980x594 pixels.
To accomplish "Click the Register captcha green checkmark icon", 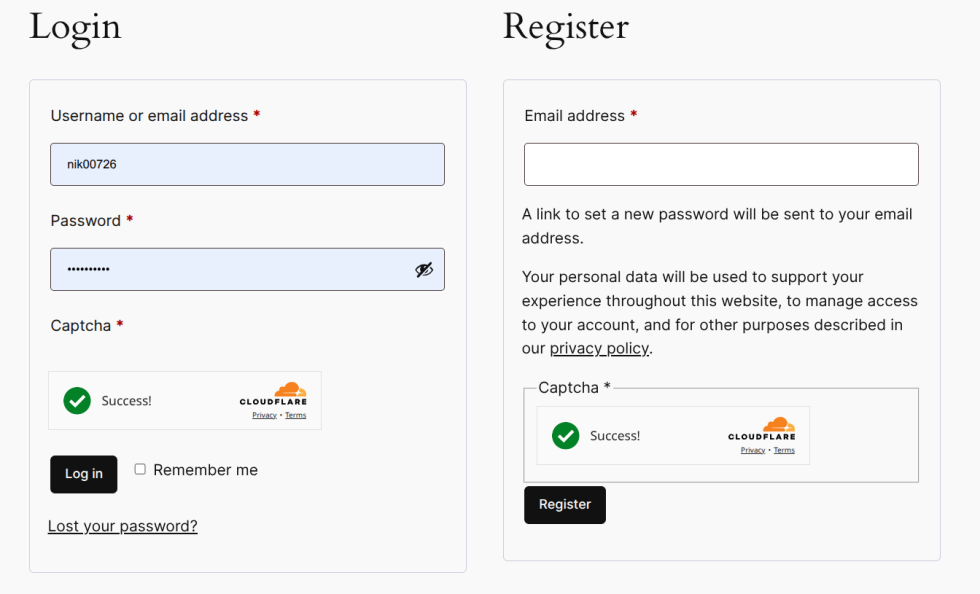I will (565, 436).
